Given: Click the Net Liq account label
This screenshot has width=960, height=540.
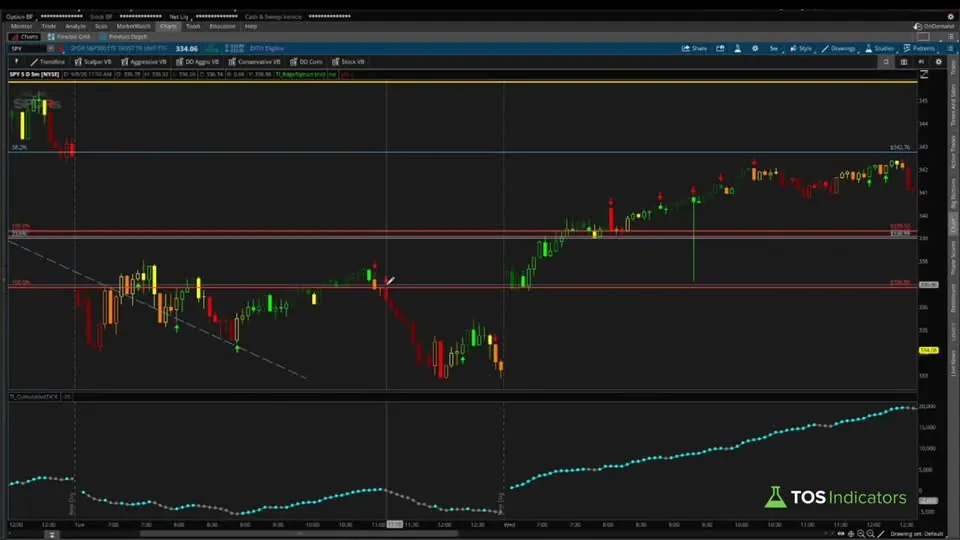Looking at the screenshot, I should click(x=179, y=17).
